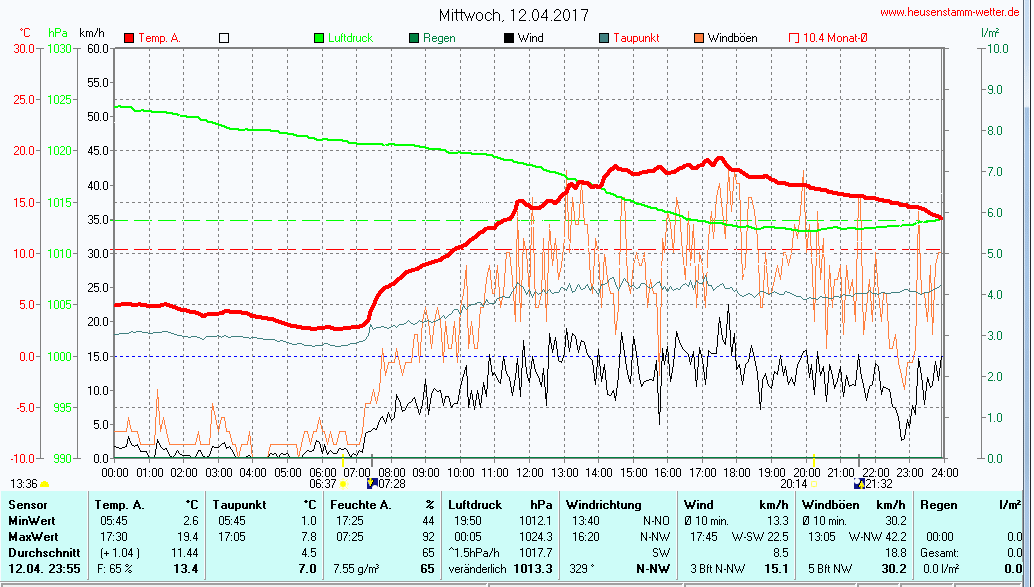Click the sunrise icon at 06:37
Image resolution: width=1034 pixels, height=587 pixels.
[x=344, y=484]
